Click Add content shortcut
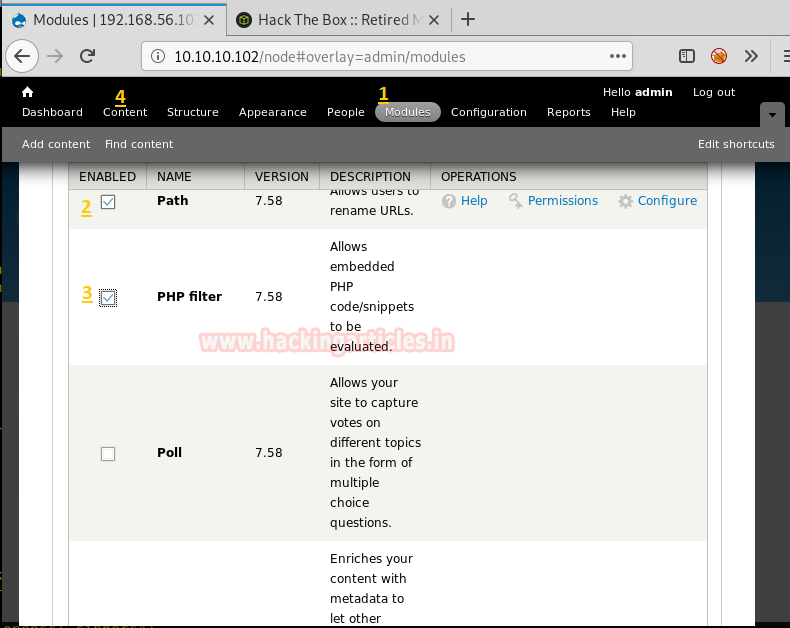The width and height of the screenshot is (790, 628). coord(56,144)
